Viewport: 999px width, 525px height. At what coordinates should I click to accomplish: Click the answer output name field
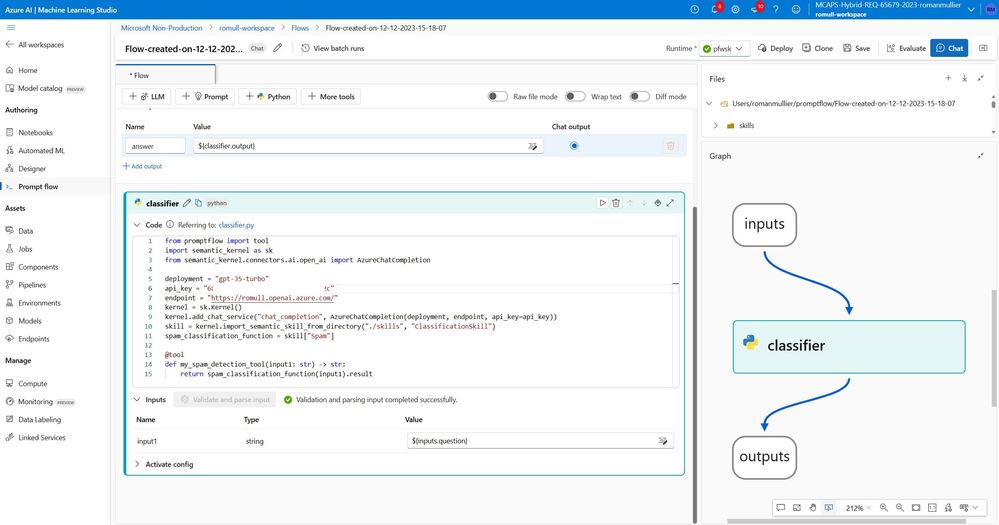click(155, 146)
